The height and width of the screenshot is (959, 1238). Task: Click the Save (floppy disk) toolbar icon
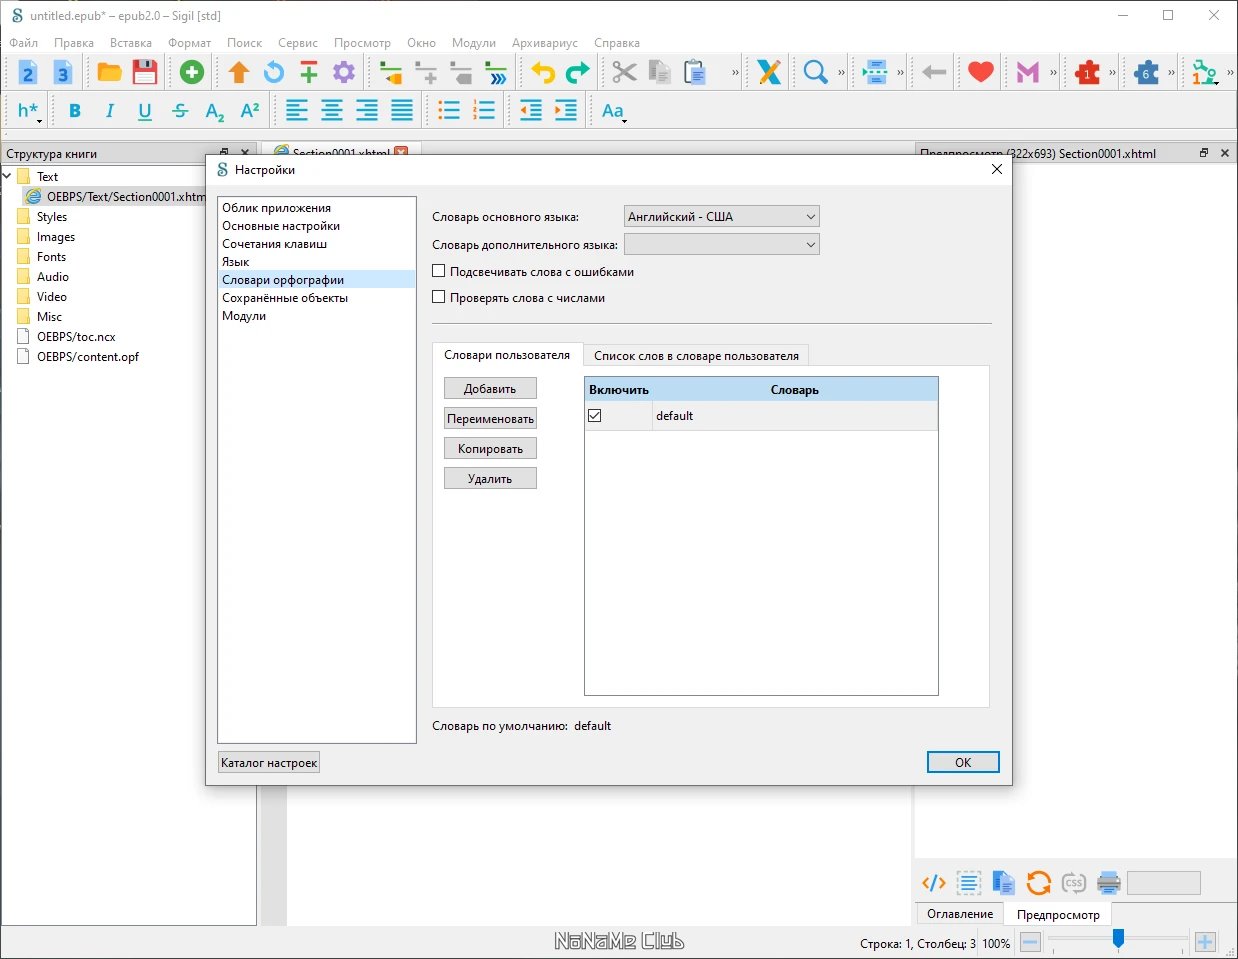click(145, 72)
